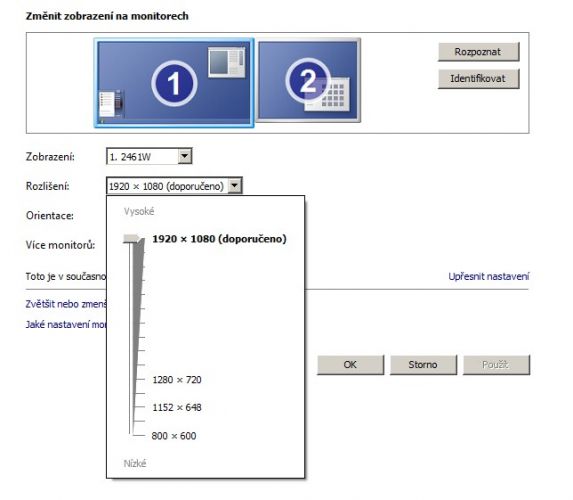This screenshot has width=573, height=500.
Task: Choose 1280 × 720 on the slider
Action: click(x=177, y=380)
